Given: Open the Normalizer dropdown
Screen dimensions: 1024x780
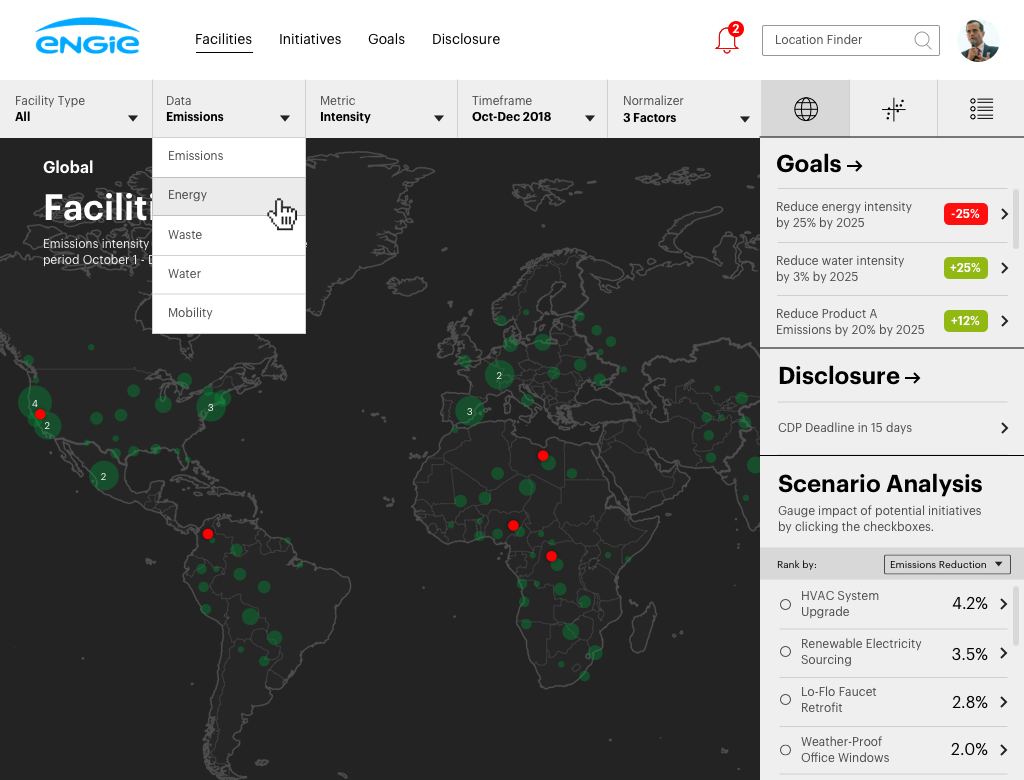Looking at the screenshot, I should click(x=685, y=109).
